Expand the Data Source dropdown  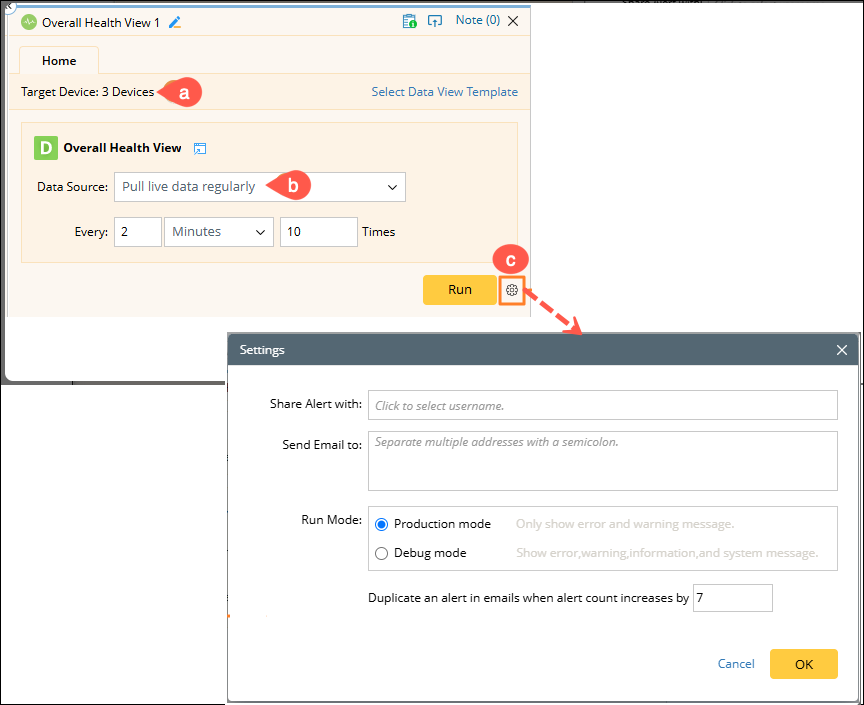point(260,187)
